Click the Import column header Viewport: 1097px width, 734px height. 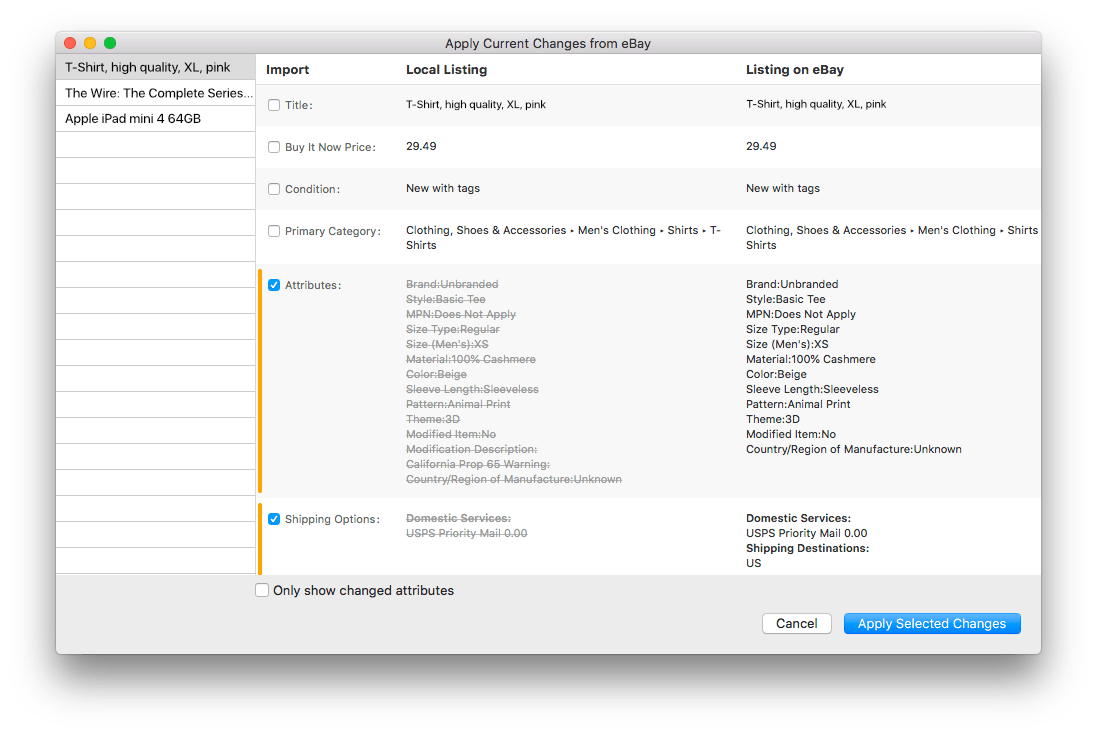pyautogui.click(x=288, y=70)
